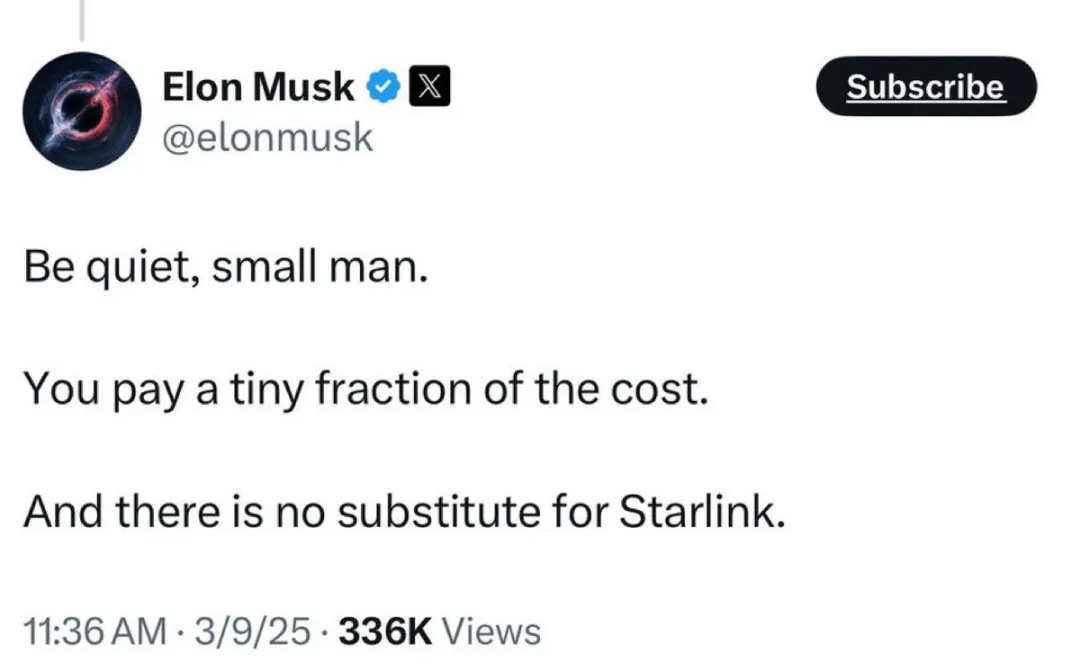Open Elon Musk display name profile link
The height and width of the screenshot is (671, 1080).
[258, 87]
